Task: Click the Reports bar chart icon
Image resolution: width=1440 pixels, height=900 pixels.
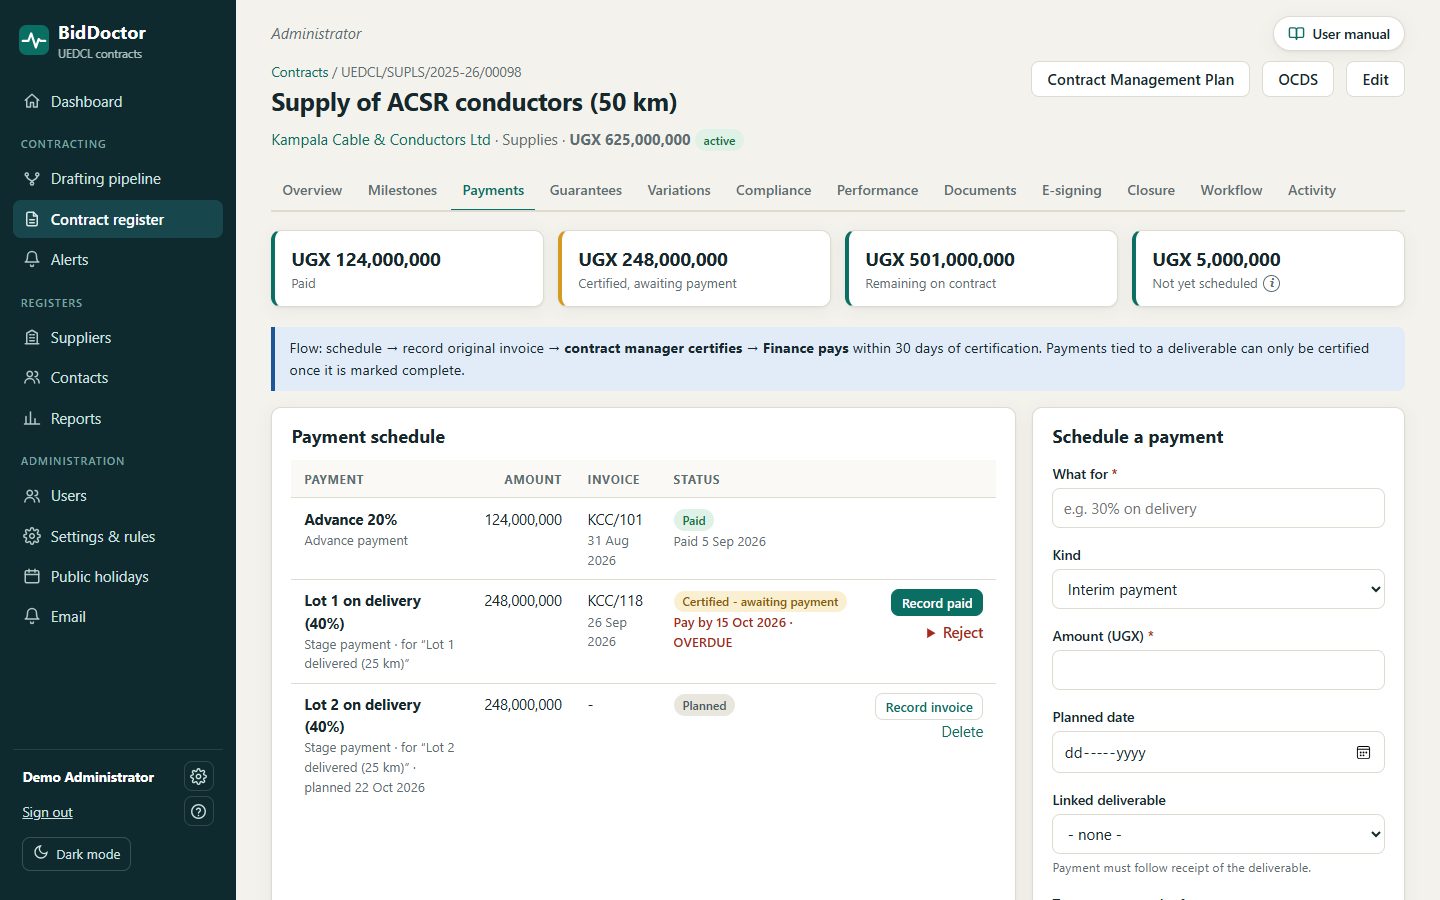Action: click(32, 418)
